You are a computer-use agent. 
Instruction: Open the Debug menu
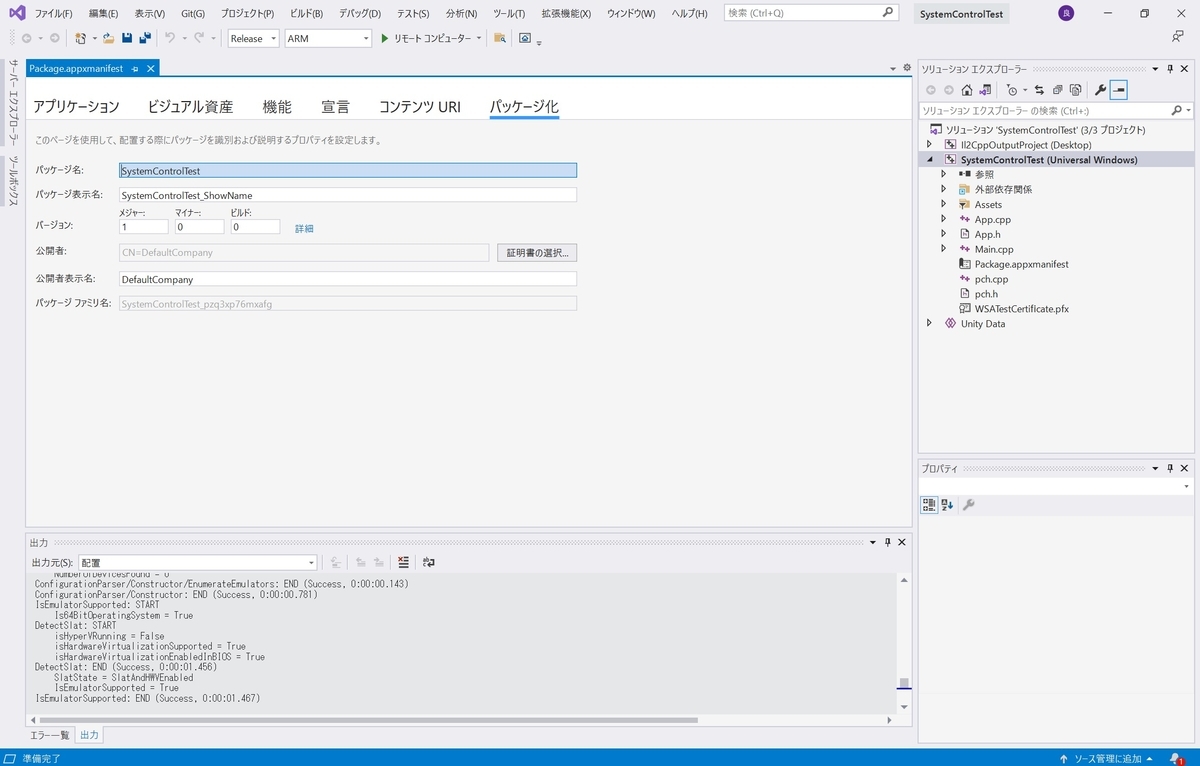pos(360,14)
